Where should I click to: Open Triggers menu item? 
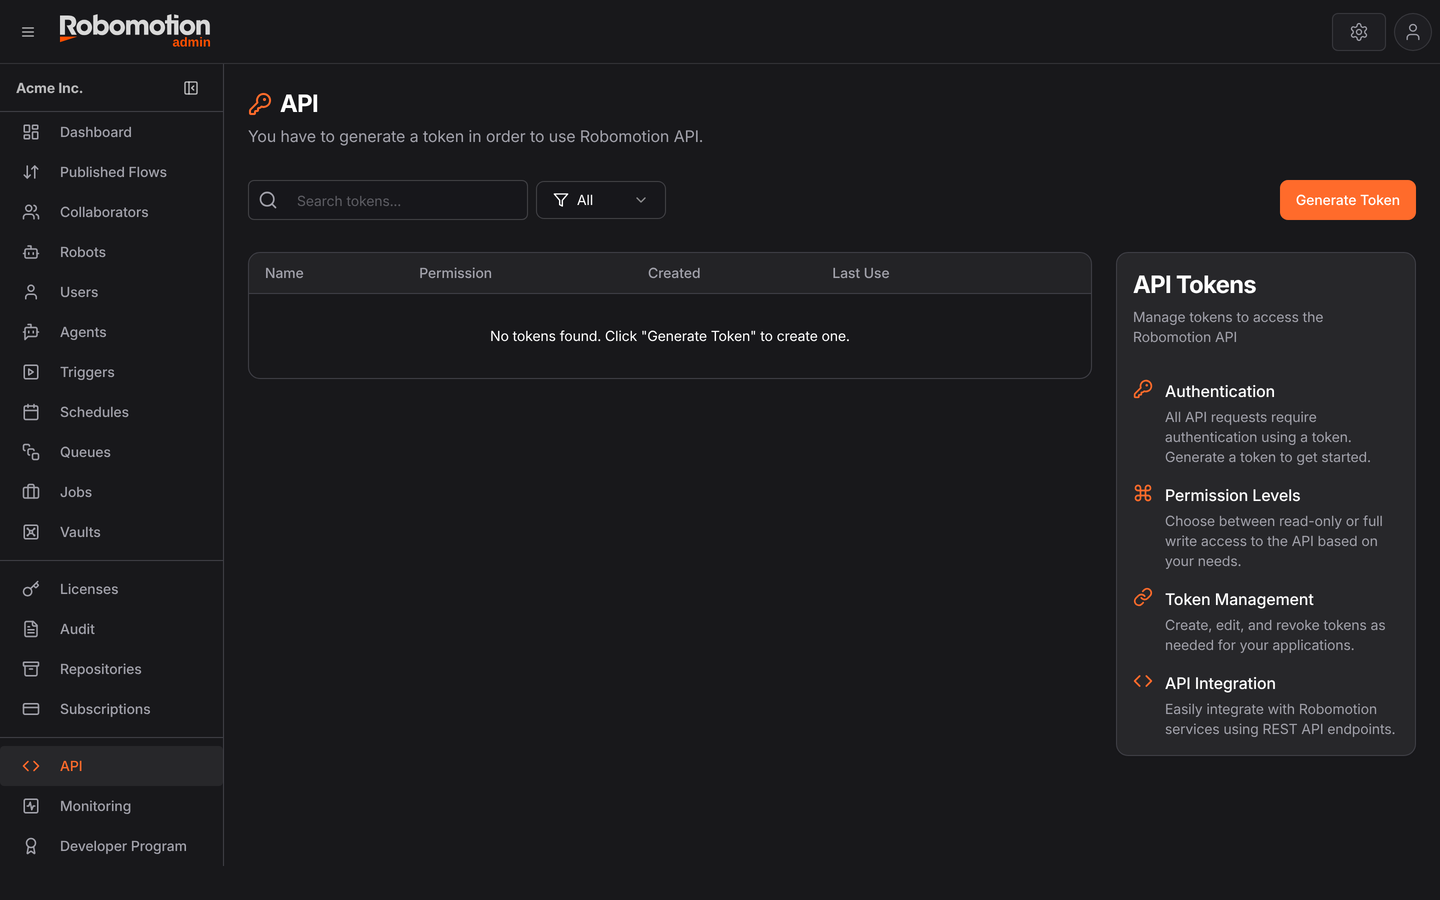(x=111, y=372)
